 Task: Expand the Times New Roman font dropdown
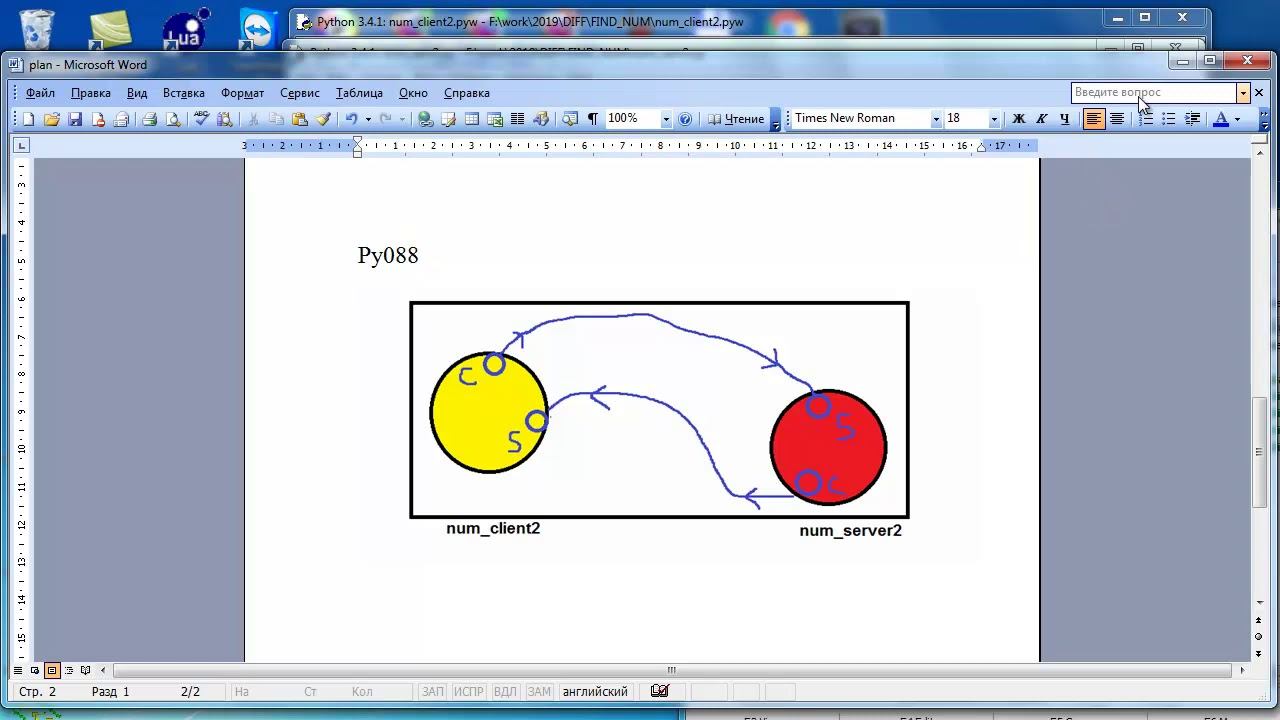(936, 119)
